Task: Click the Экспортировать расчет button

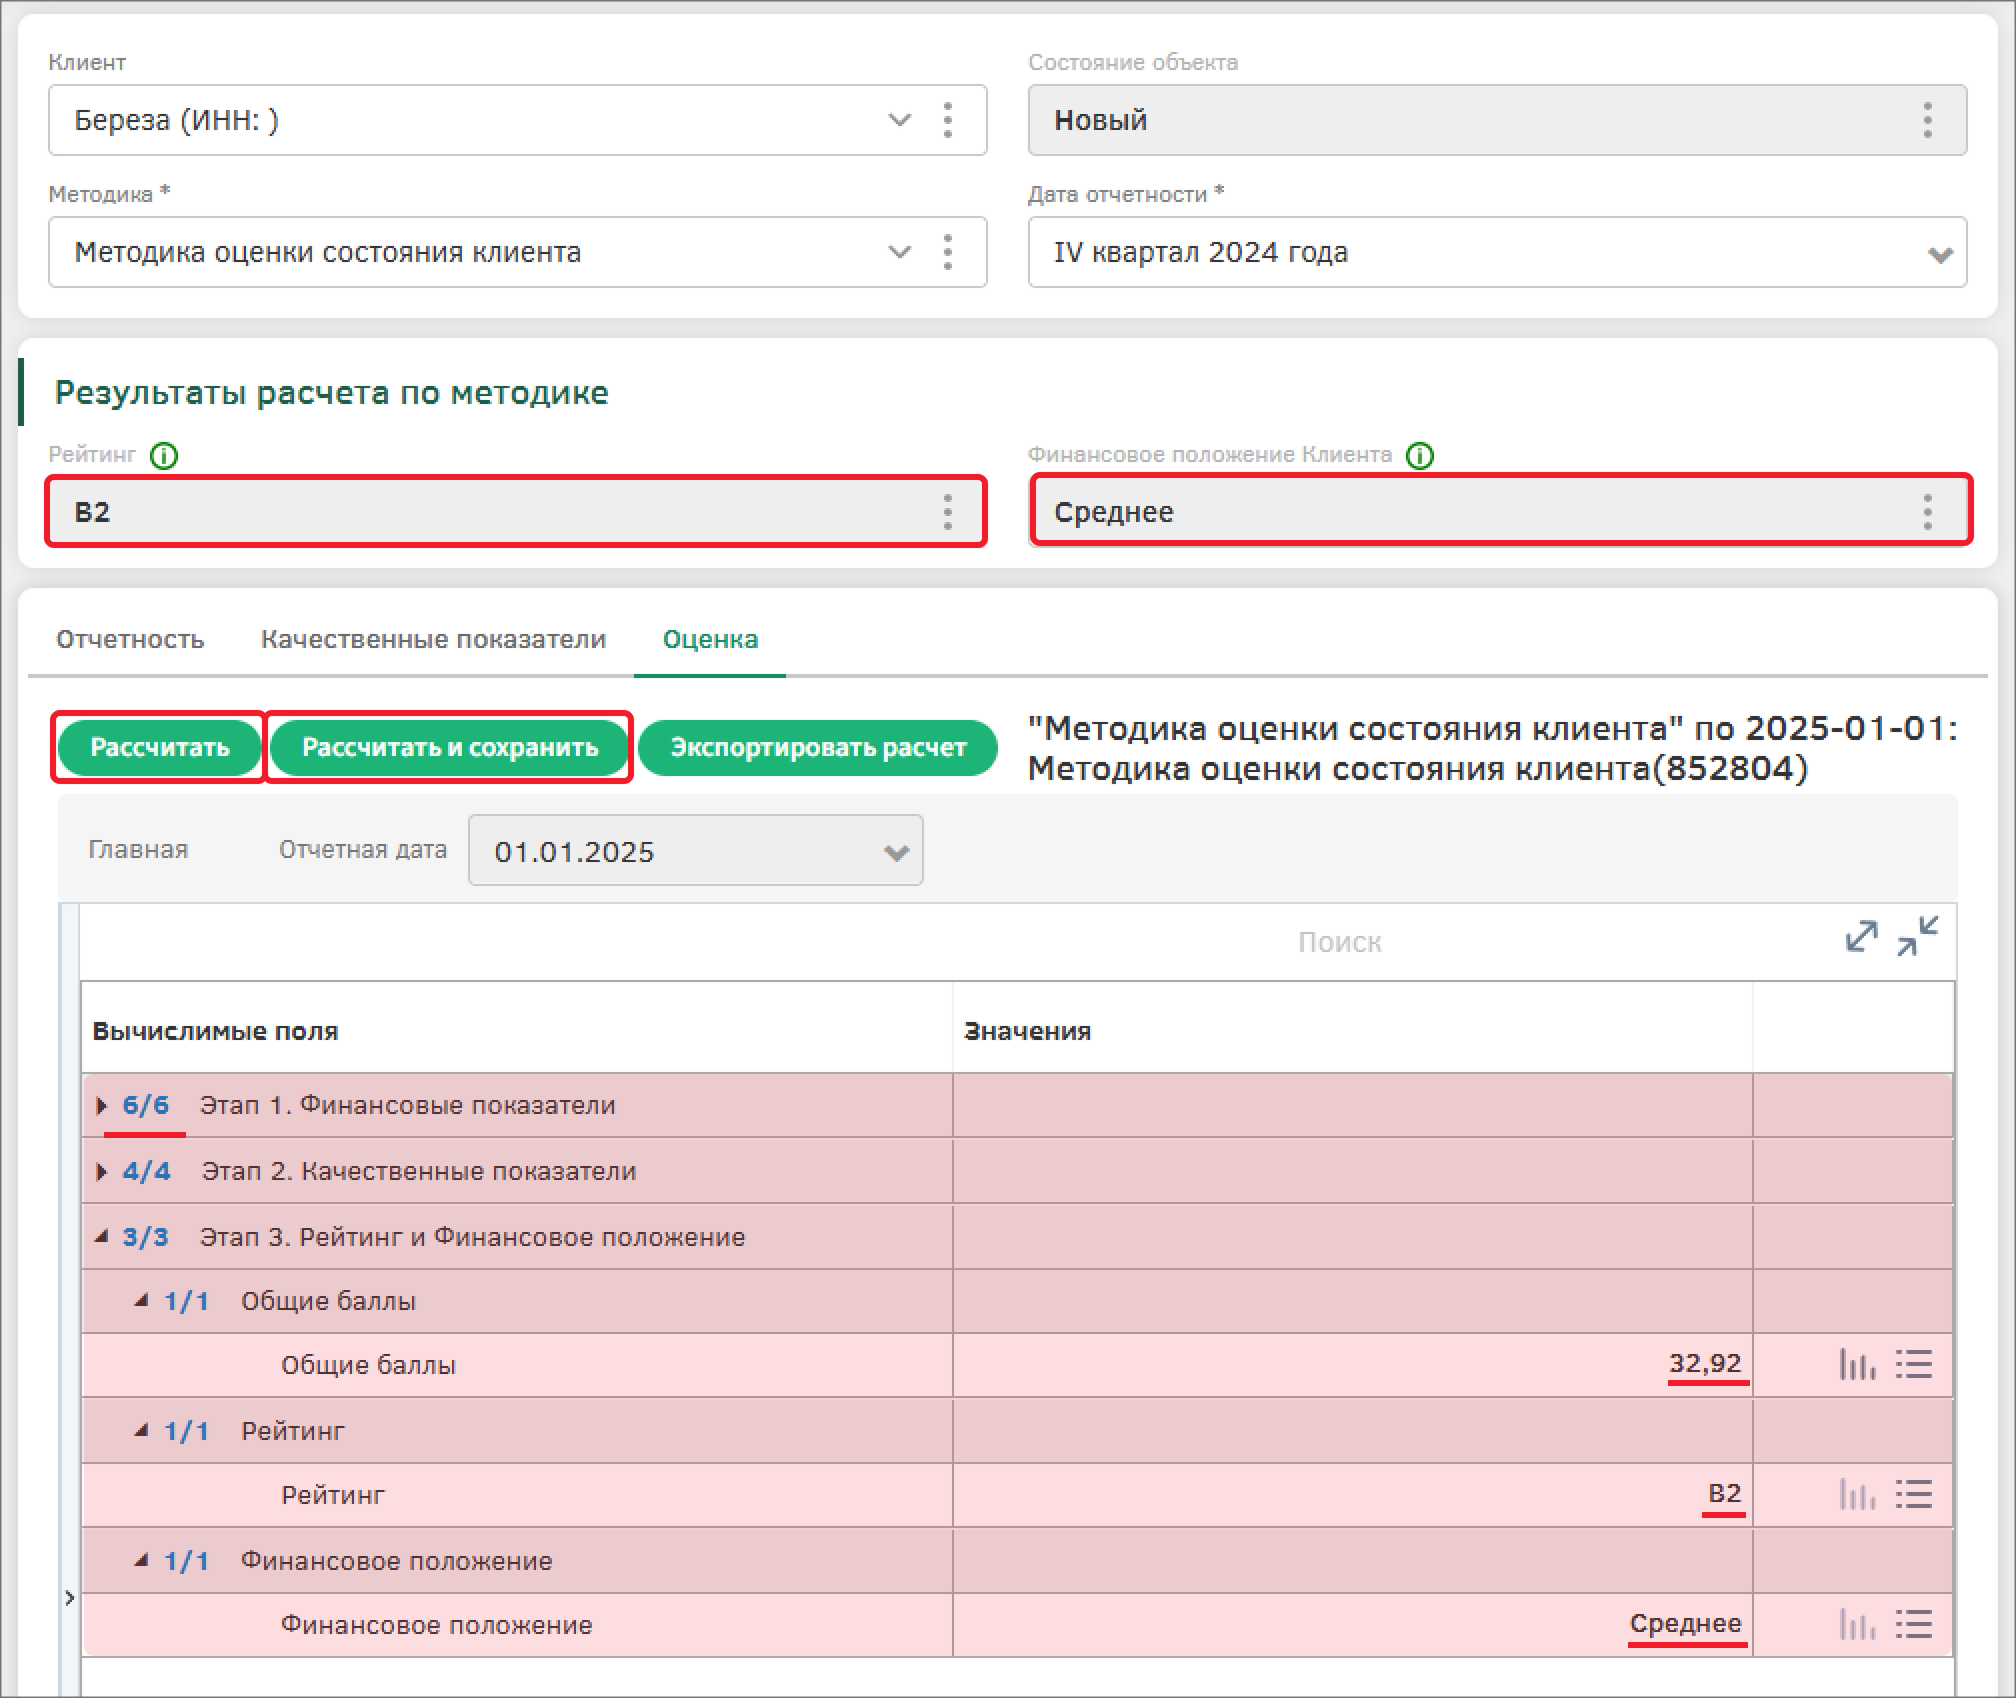Action: tap(818, 748)
